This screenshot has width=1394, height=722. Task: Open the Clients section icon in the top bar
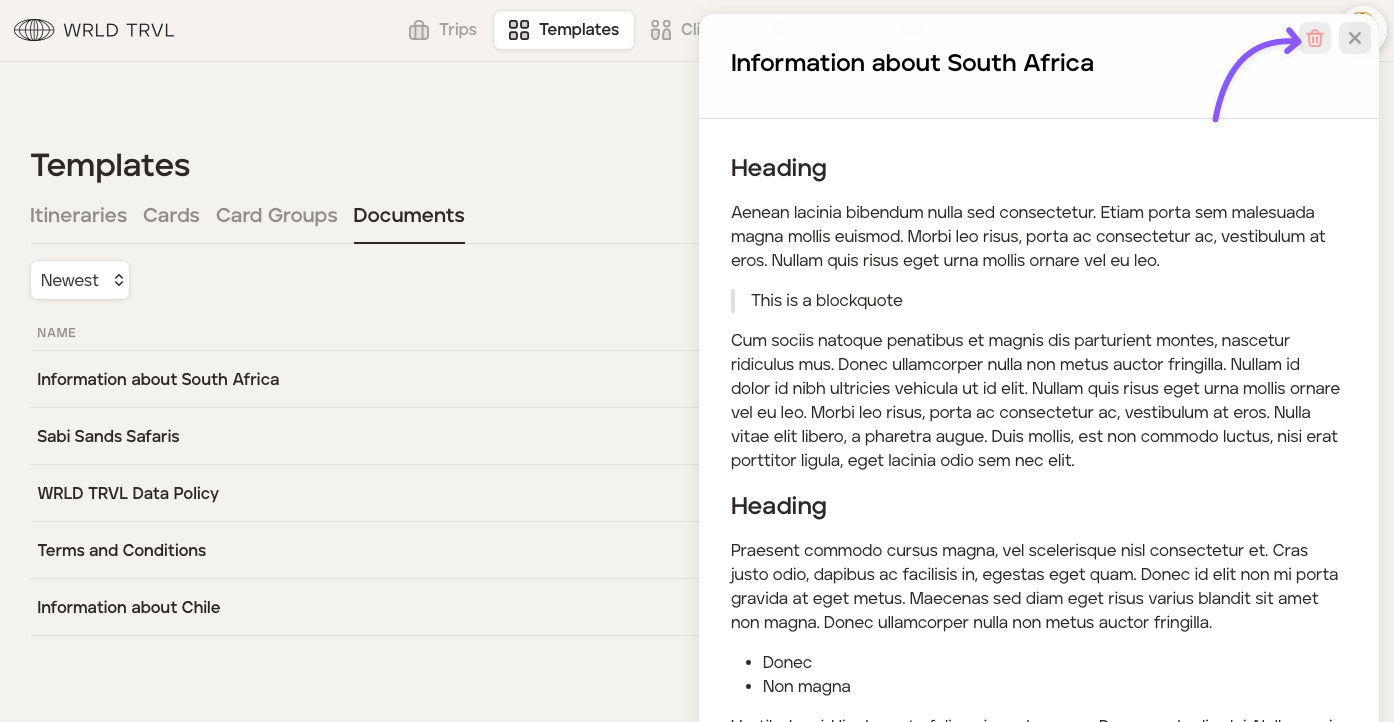[x=661, y=30]
